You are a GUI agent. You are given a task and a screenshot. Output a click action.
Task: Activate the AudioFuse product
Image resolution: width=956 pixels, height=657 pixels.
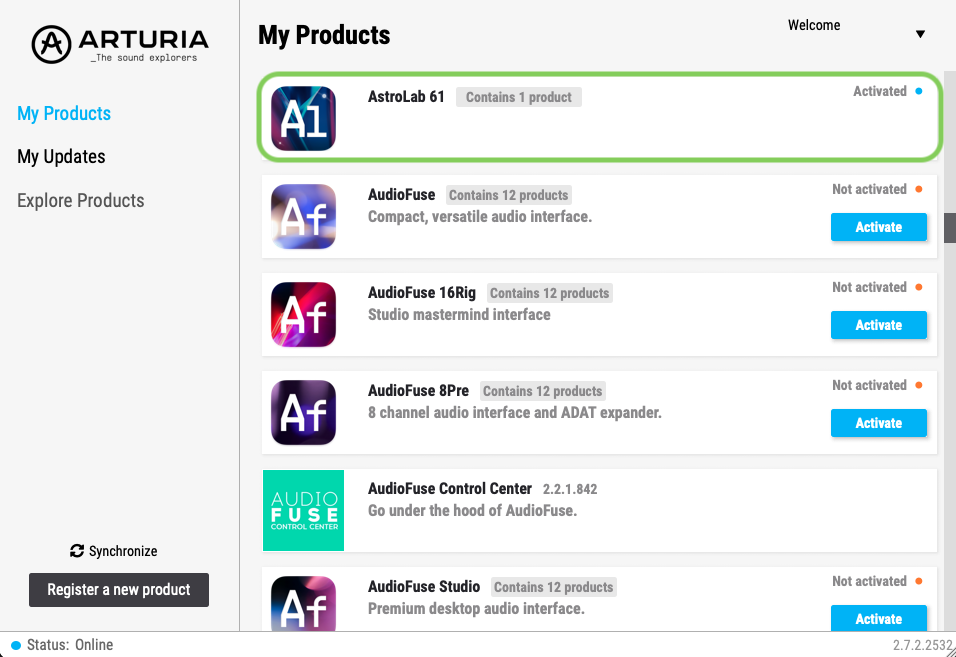tap(879, 227)
